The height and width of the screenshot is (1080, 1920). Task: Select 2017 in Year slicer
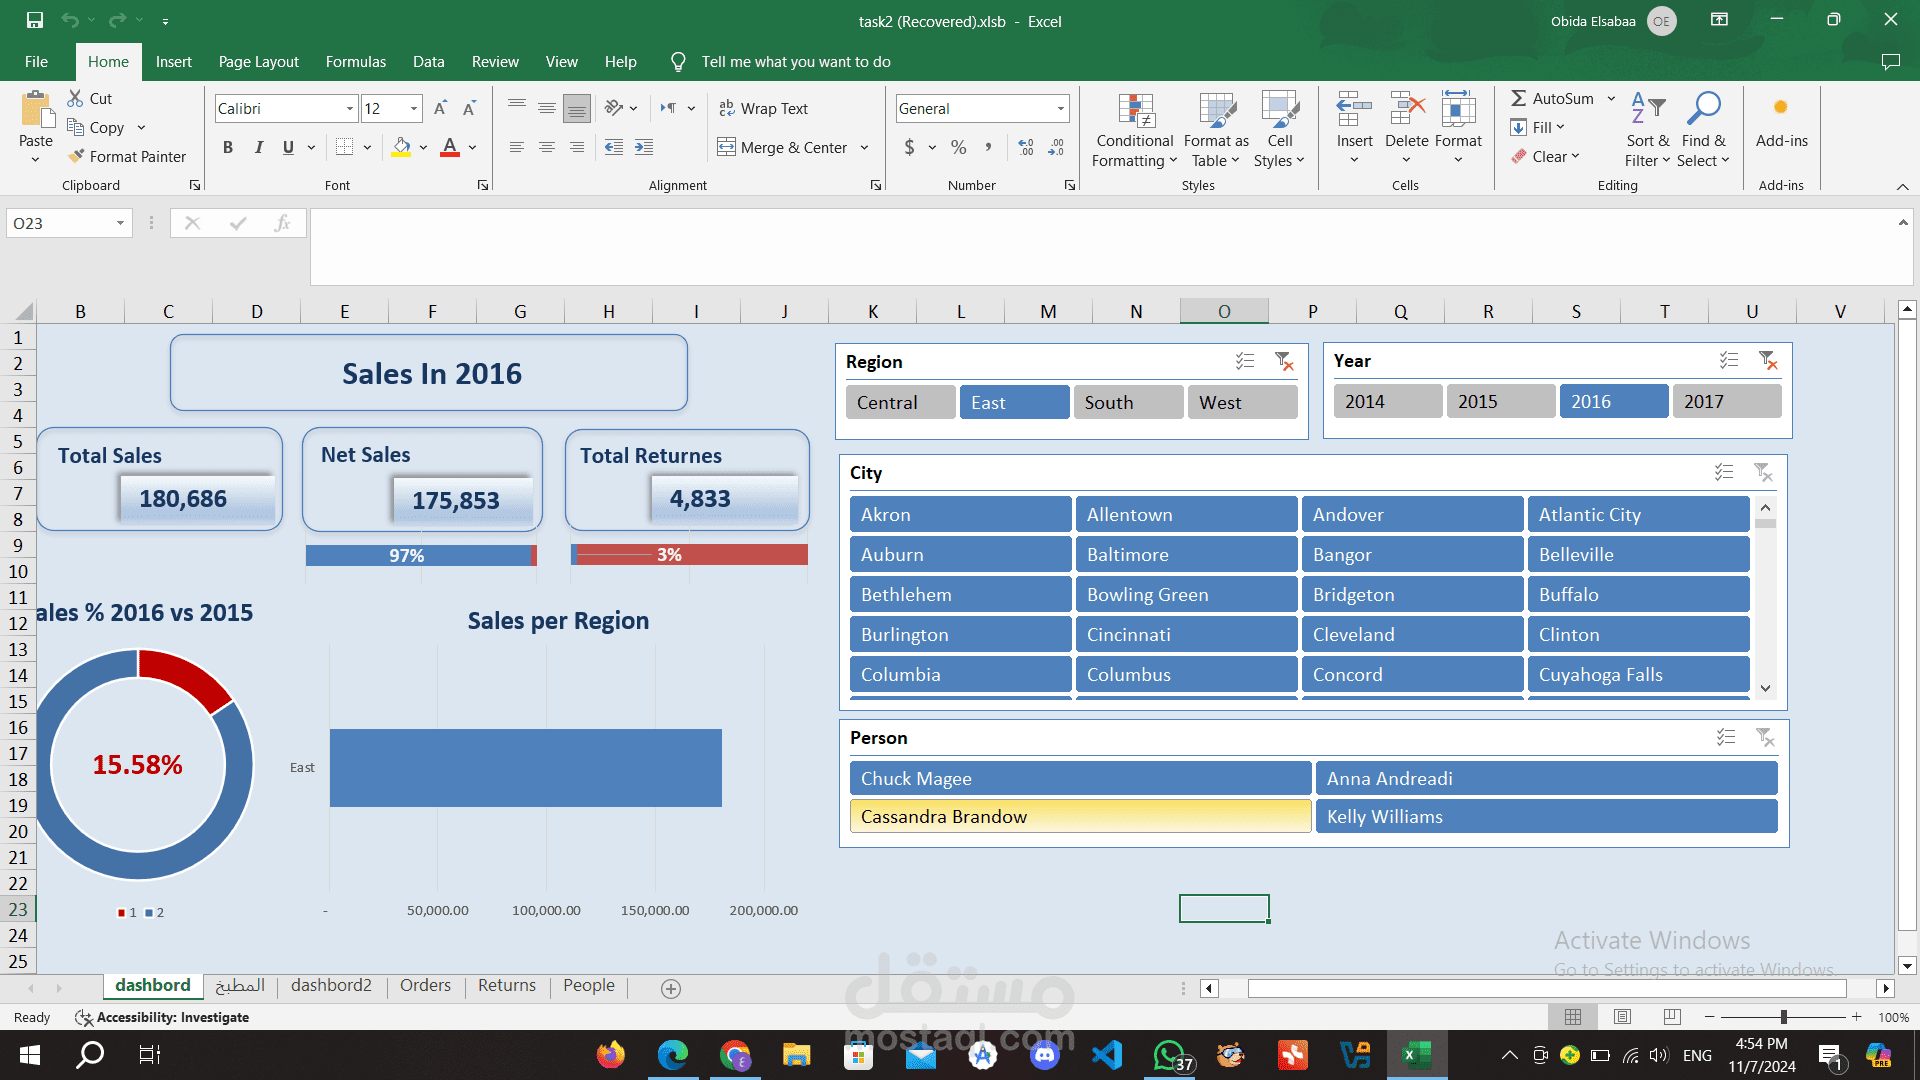tap(1727, 401)
